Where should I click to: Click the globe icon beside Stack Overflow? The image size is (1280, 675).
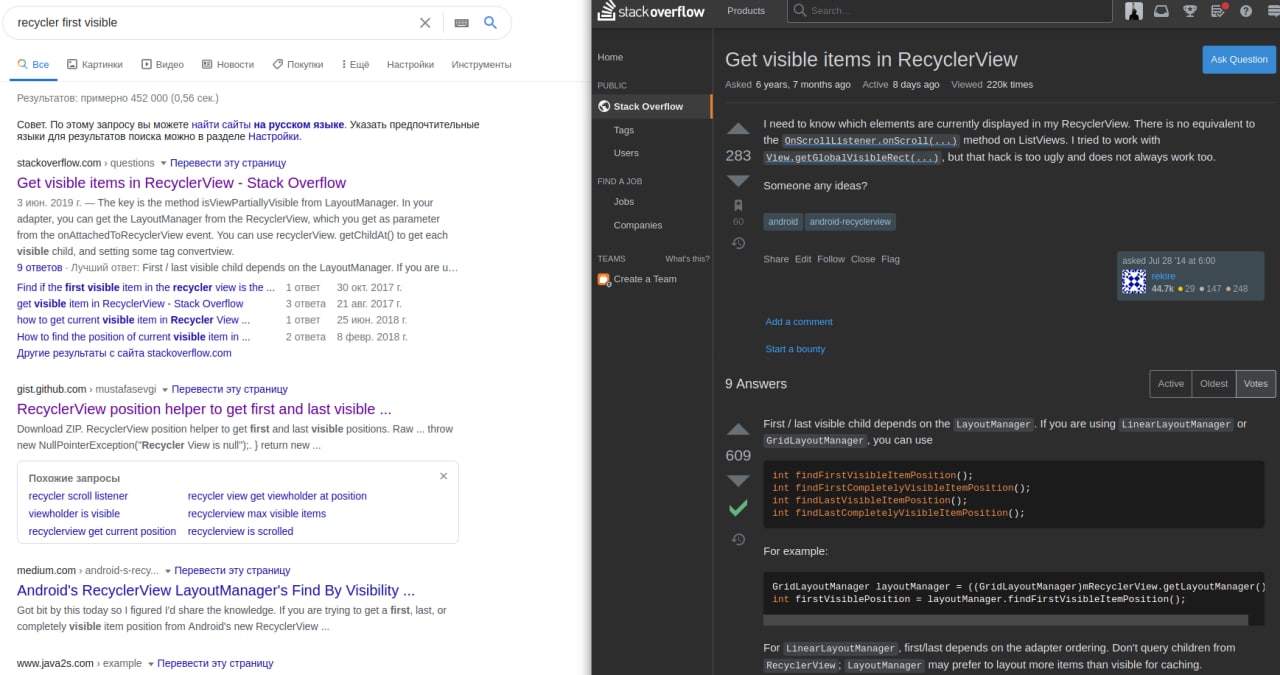(604, 106)
